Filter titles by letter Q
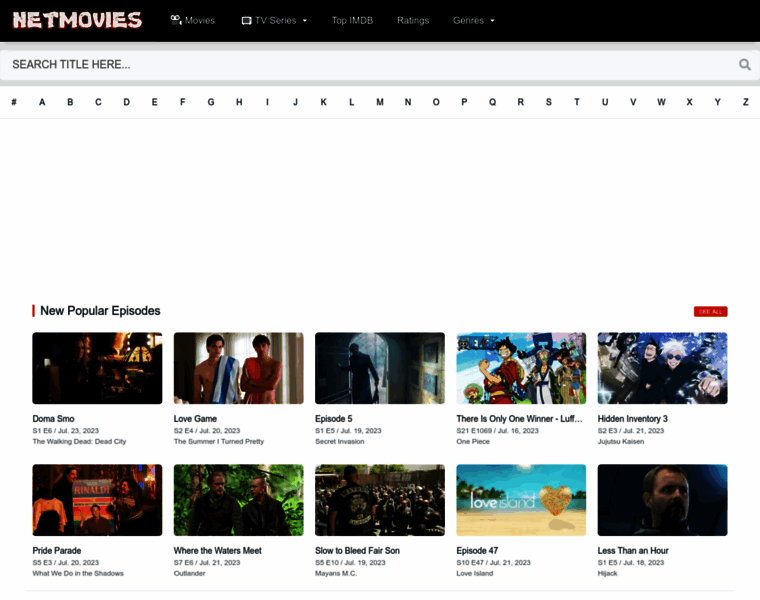Screen dimensions: 760x600 click(x=492, y=102)
